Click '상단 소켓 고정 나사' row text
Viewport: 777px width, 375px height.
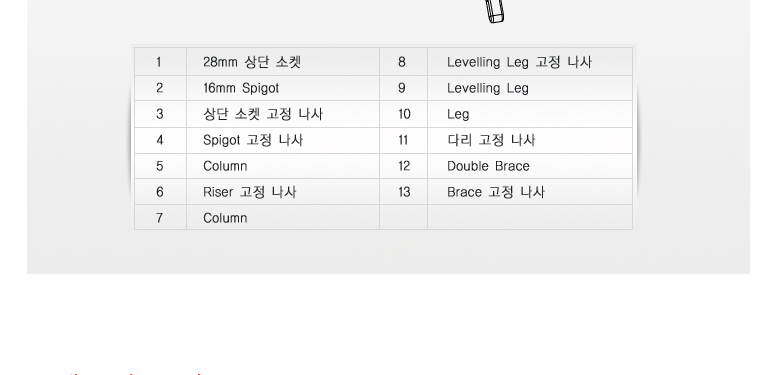pyautogui.click(x=263, y=114)
